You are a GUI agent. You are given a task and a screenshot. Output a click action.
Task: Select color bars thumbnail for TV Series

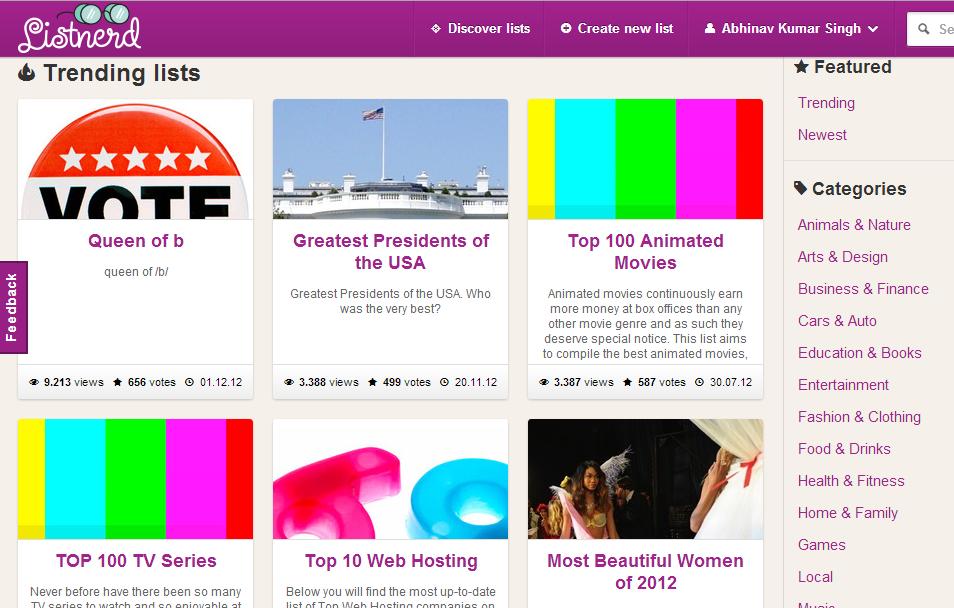tap(136, 479)
